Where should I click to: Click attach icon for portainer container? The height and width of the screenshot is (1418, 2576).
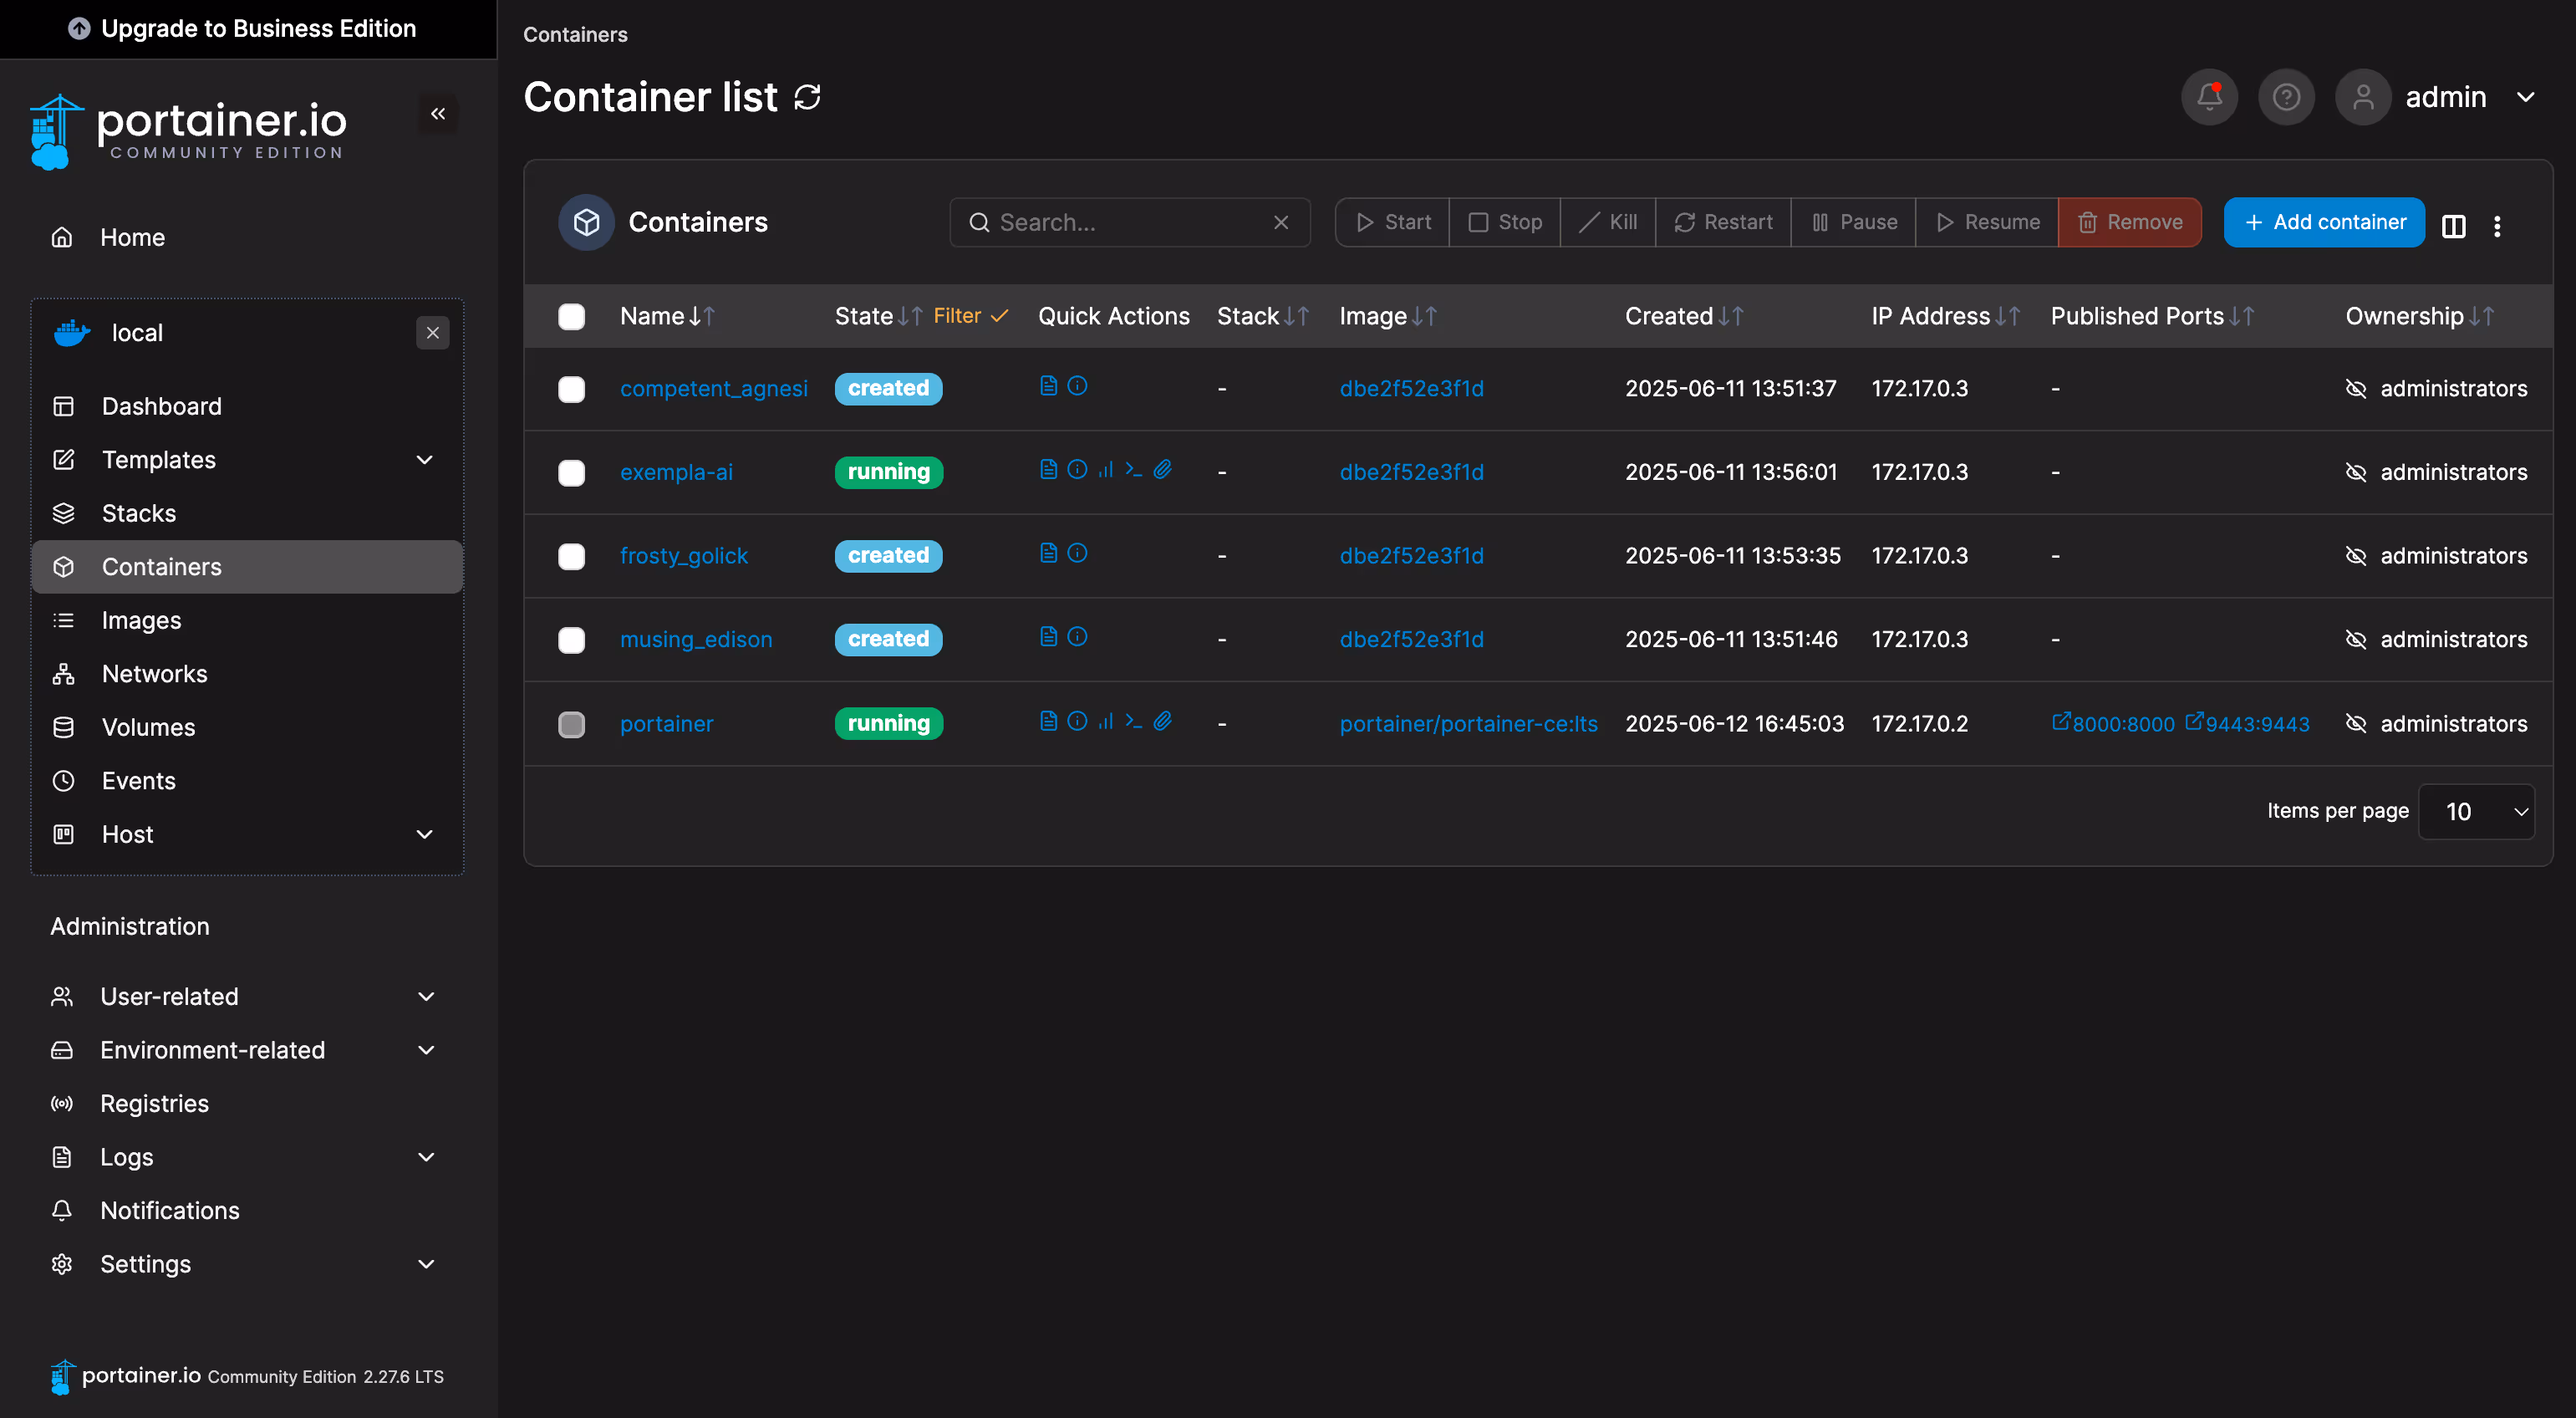1162,721
